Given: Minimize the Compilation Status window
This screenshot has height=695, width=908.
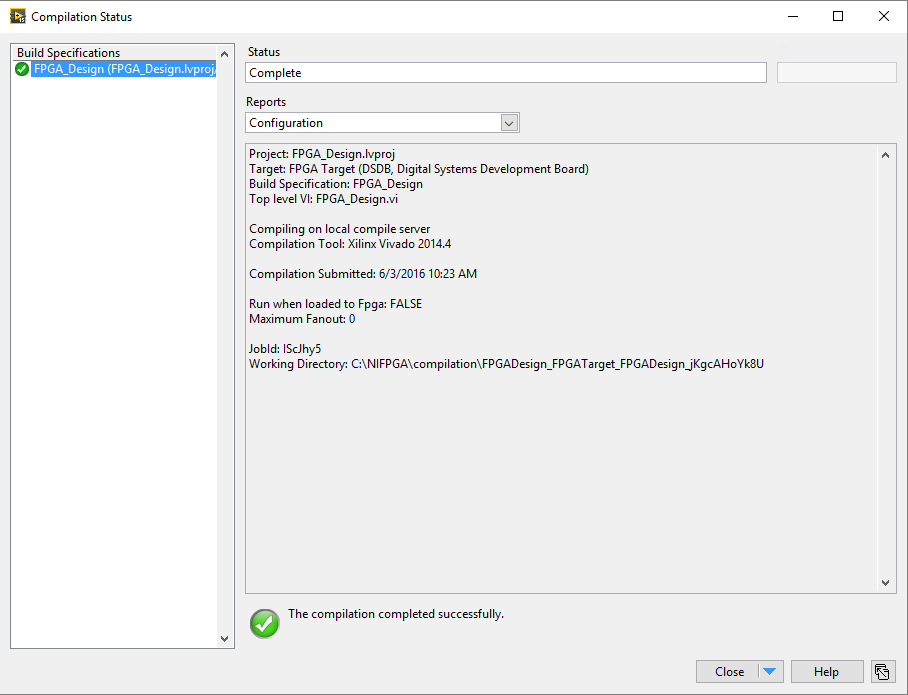Looking at the screenshot, I should pyautogui.click(x=793, y=16).
